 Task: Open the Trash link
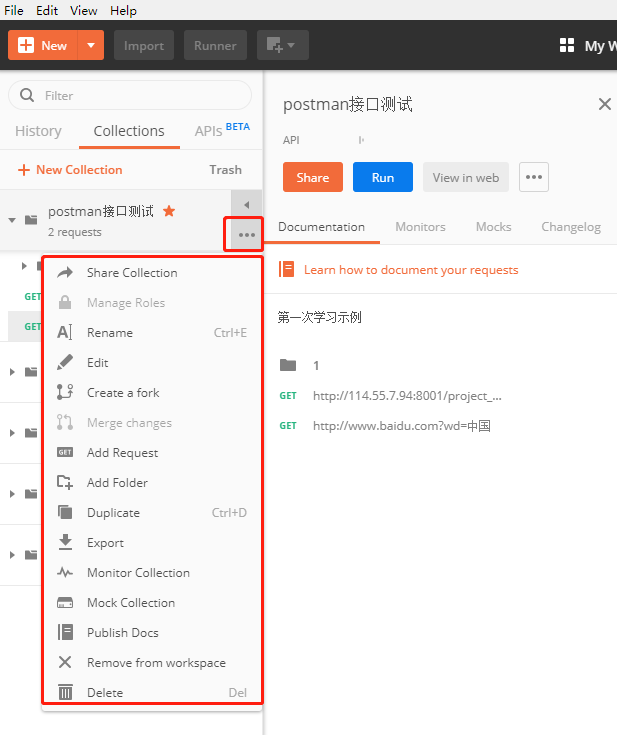click(x=226, y=170)
